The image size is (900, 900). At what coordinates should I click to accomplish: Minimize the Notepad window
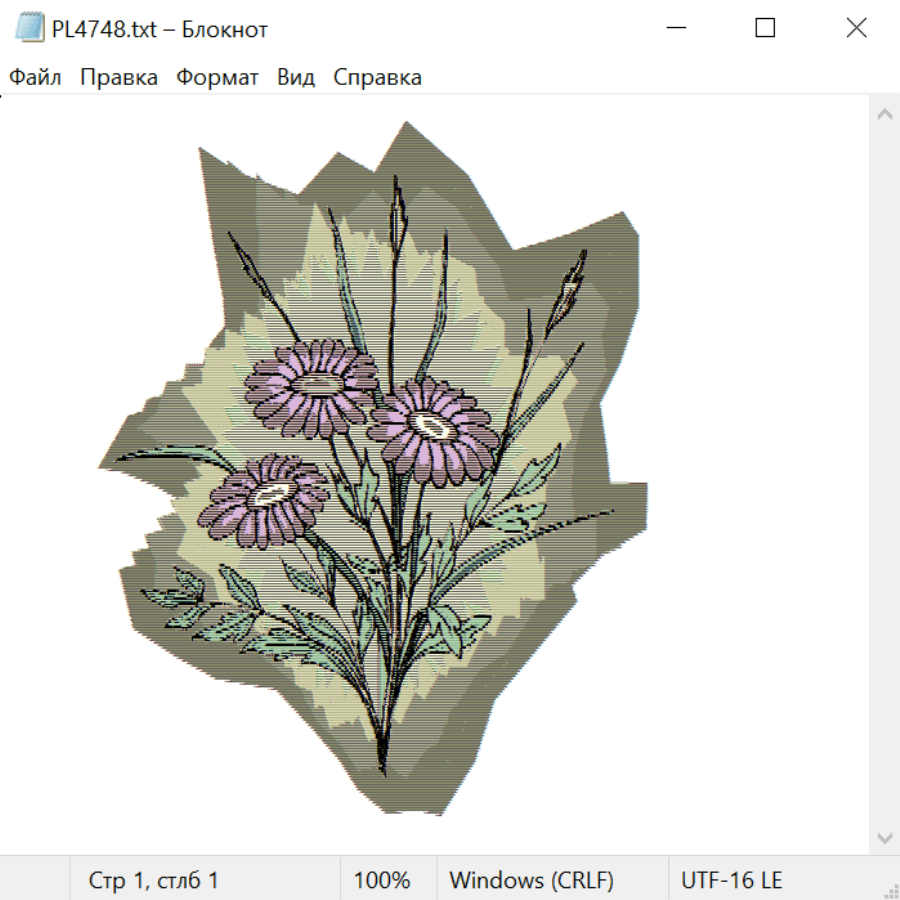(675, 28)
